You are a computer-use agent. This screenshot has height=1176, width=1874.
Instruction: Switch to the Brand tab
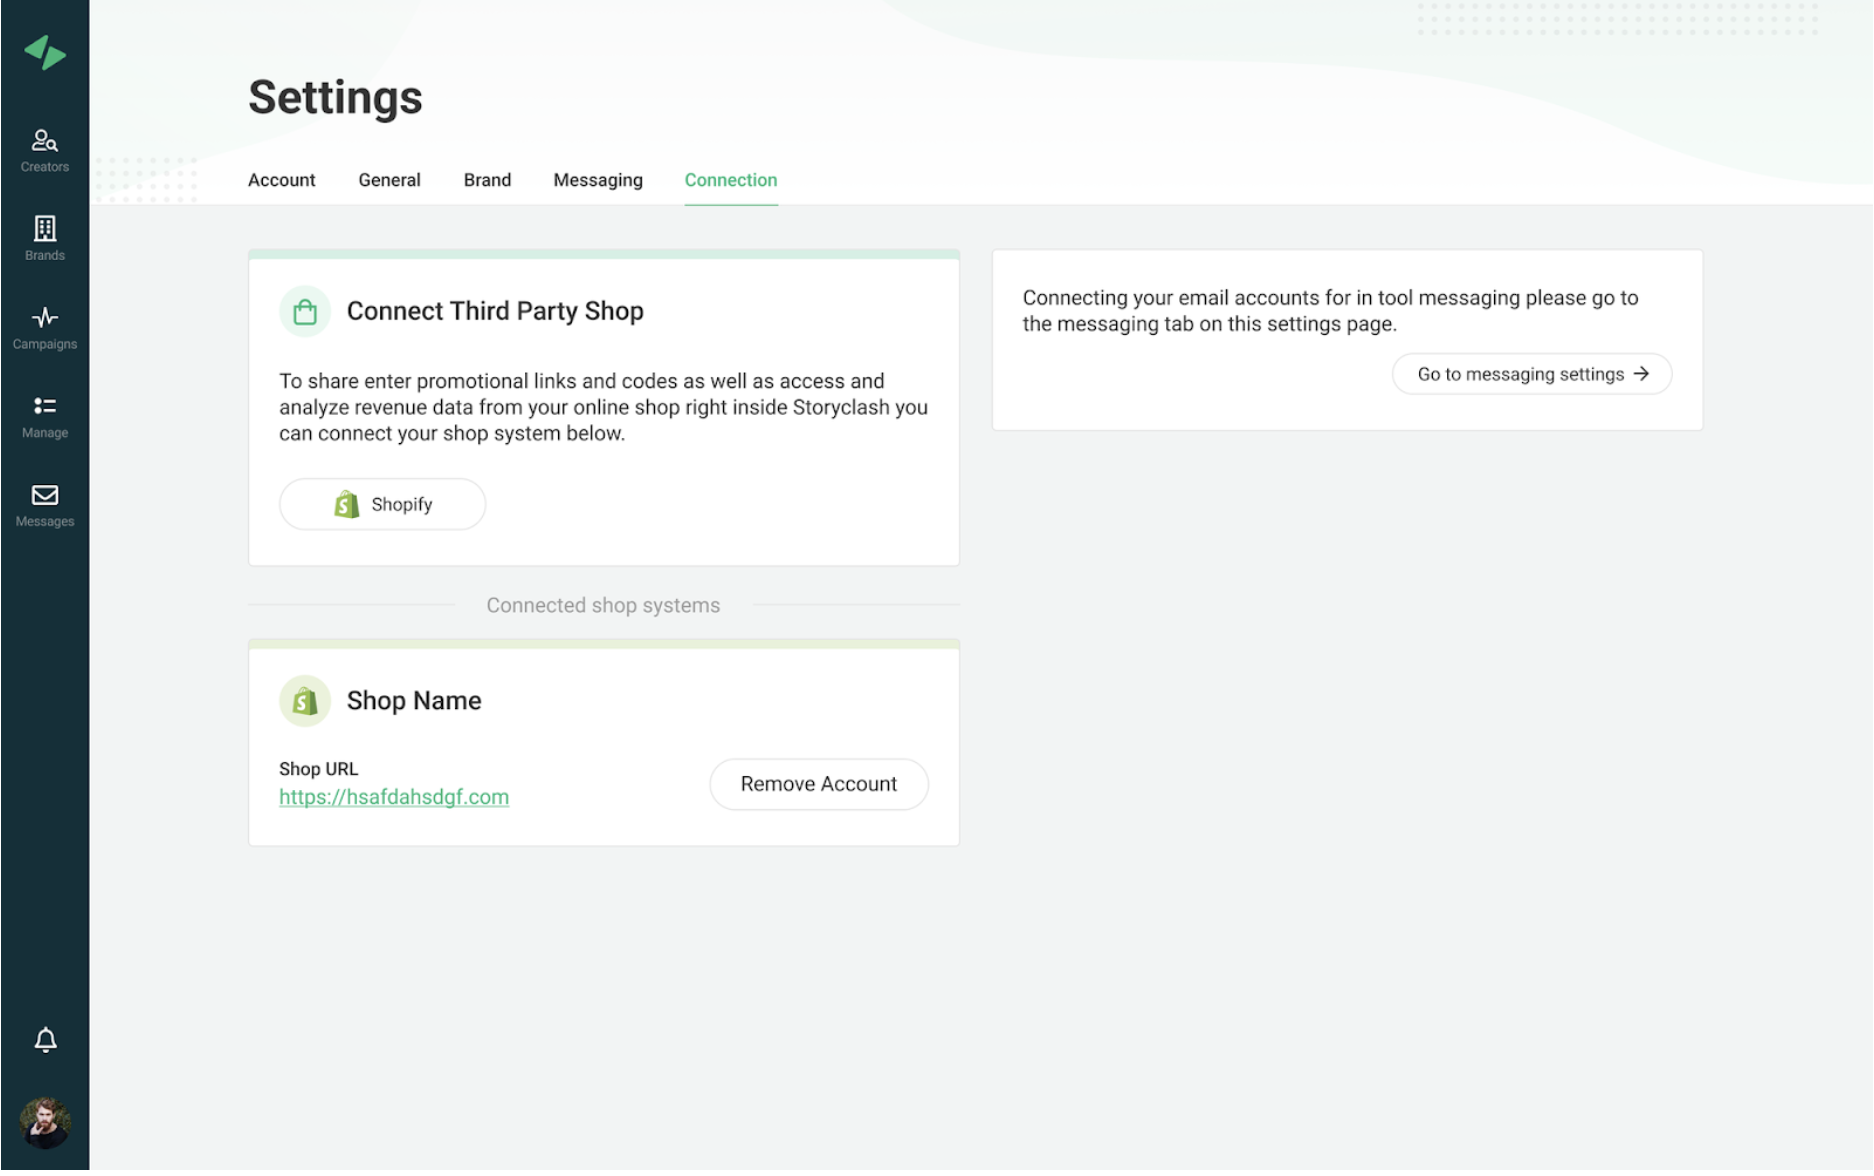(487, 180)
